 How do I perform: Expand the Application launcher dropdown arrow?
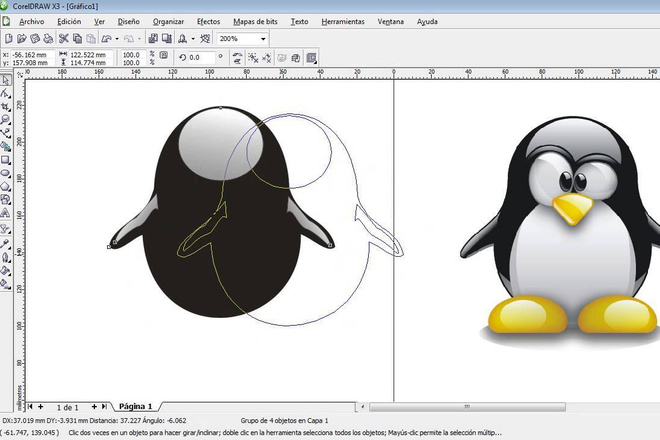click(x=193, y=39)
